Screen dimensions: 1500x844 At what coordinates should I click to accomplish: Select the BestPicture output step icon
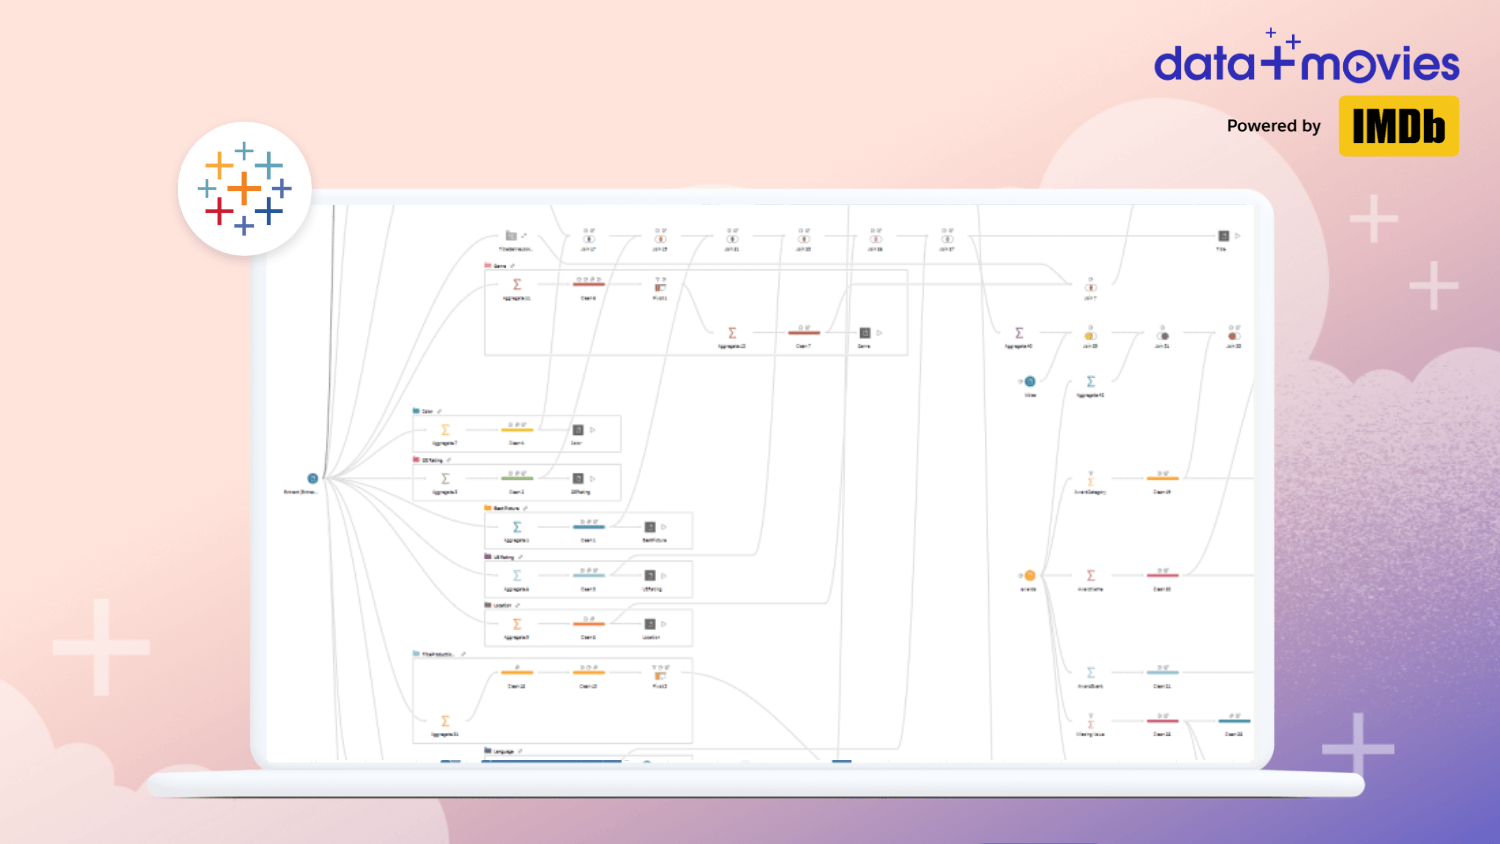tap(650, 527)
